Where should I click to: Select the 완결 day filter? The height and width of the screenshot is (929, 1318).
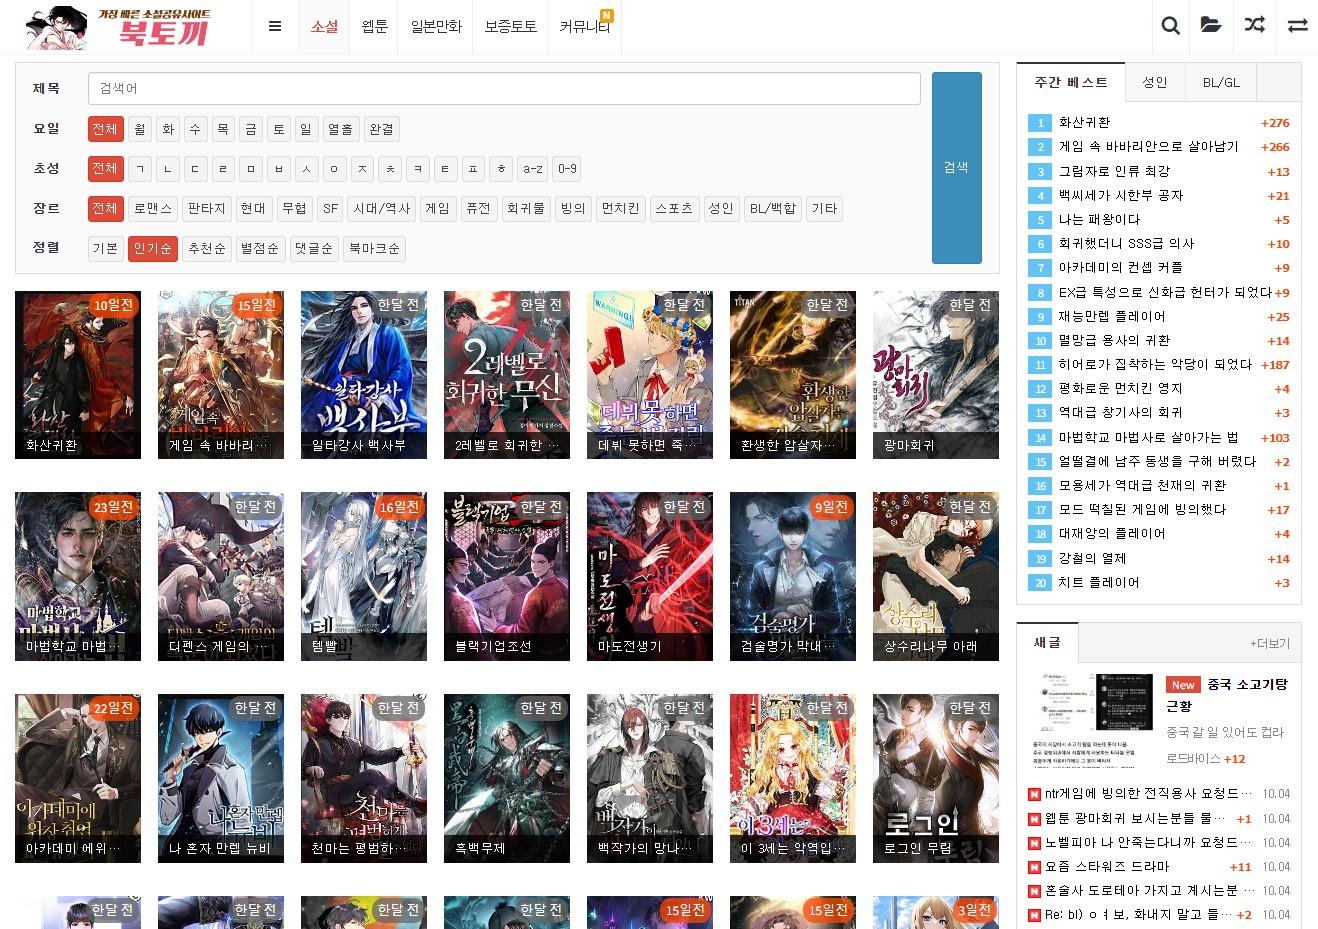[381, 129]
